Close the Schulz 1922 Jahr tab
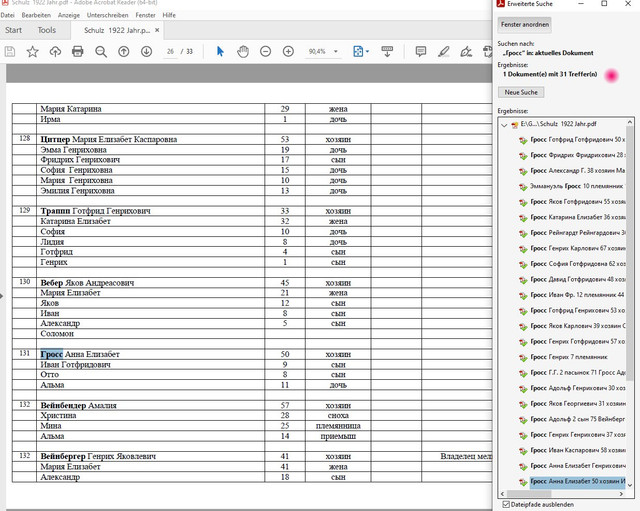640x511 pixels. 157,30
